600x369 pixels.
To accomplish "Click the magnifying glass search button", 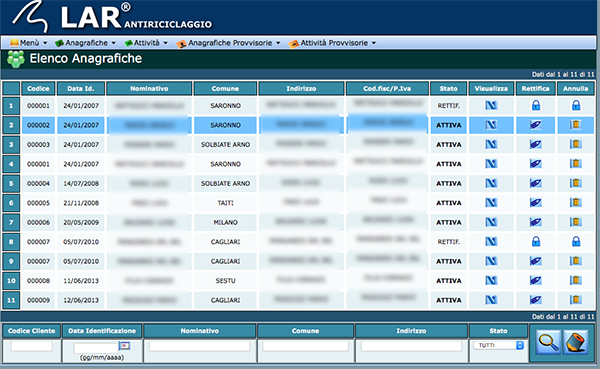I will click(x=548, y=343).
